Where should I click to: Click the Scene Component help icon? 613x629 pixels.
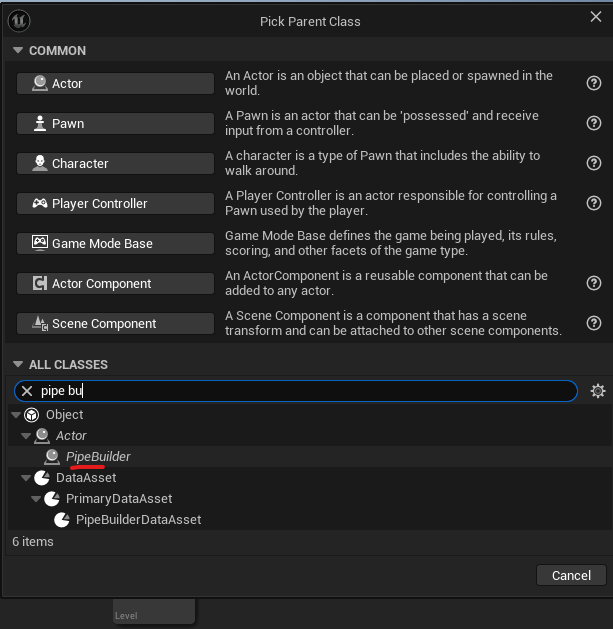[x=593, y=324]
